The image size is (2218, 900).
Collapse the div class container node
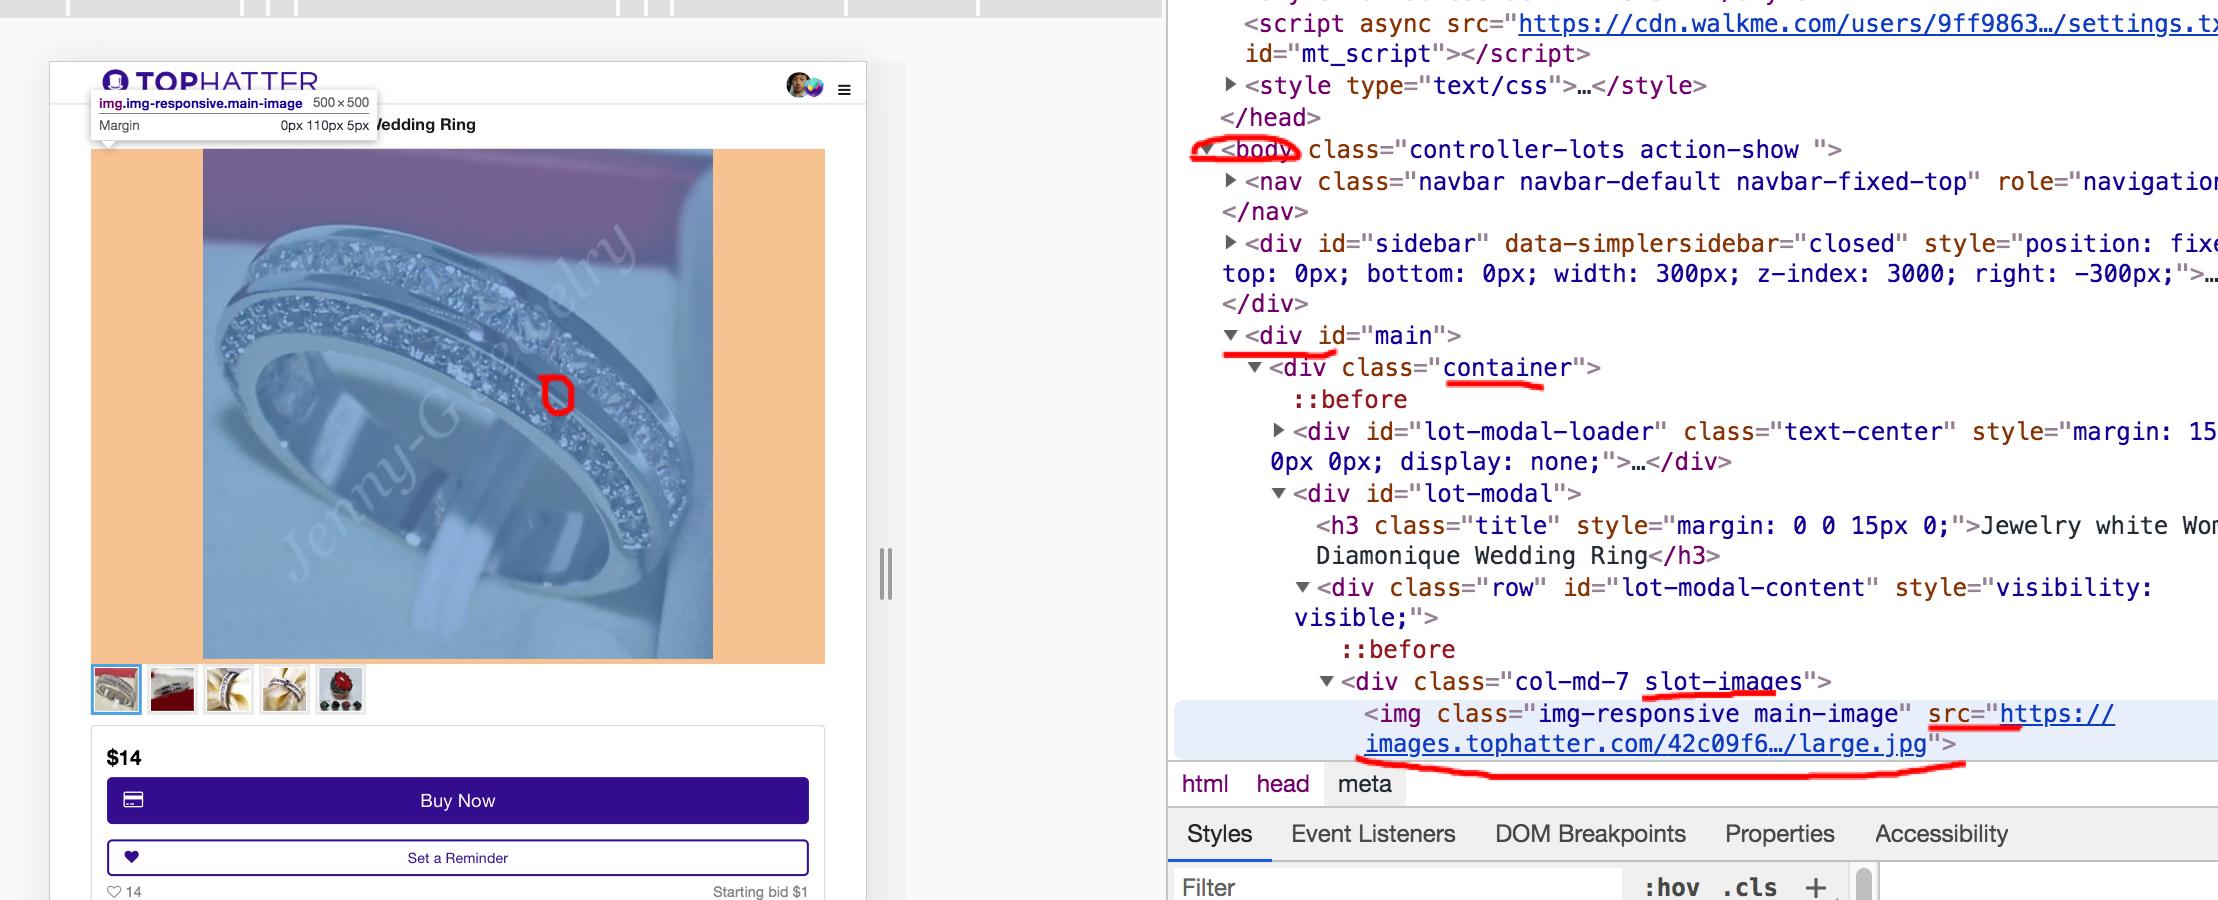(x=1254, y=367)
